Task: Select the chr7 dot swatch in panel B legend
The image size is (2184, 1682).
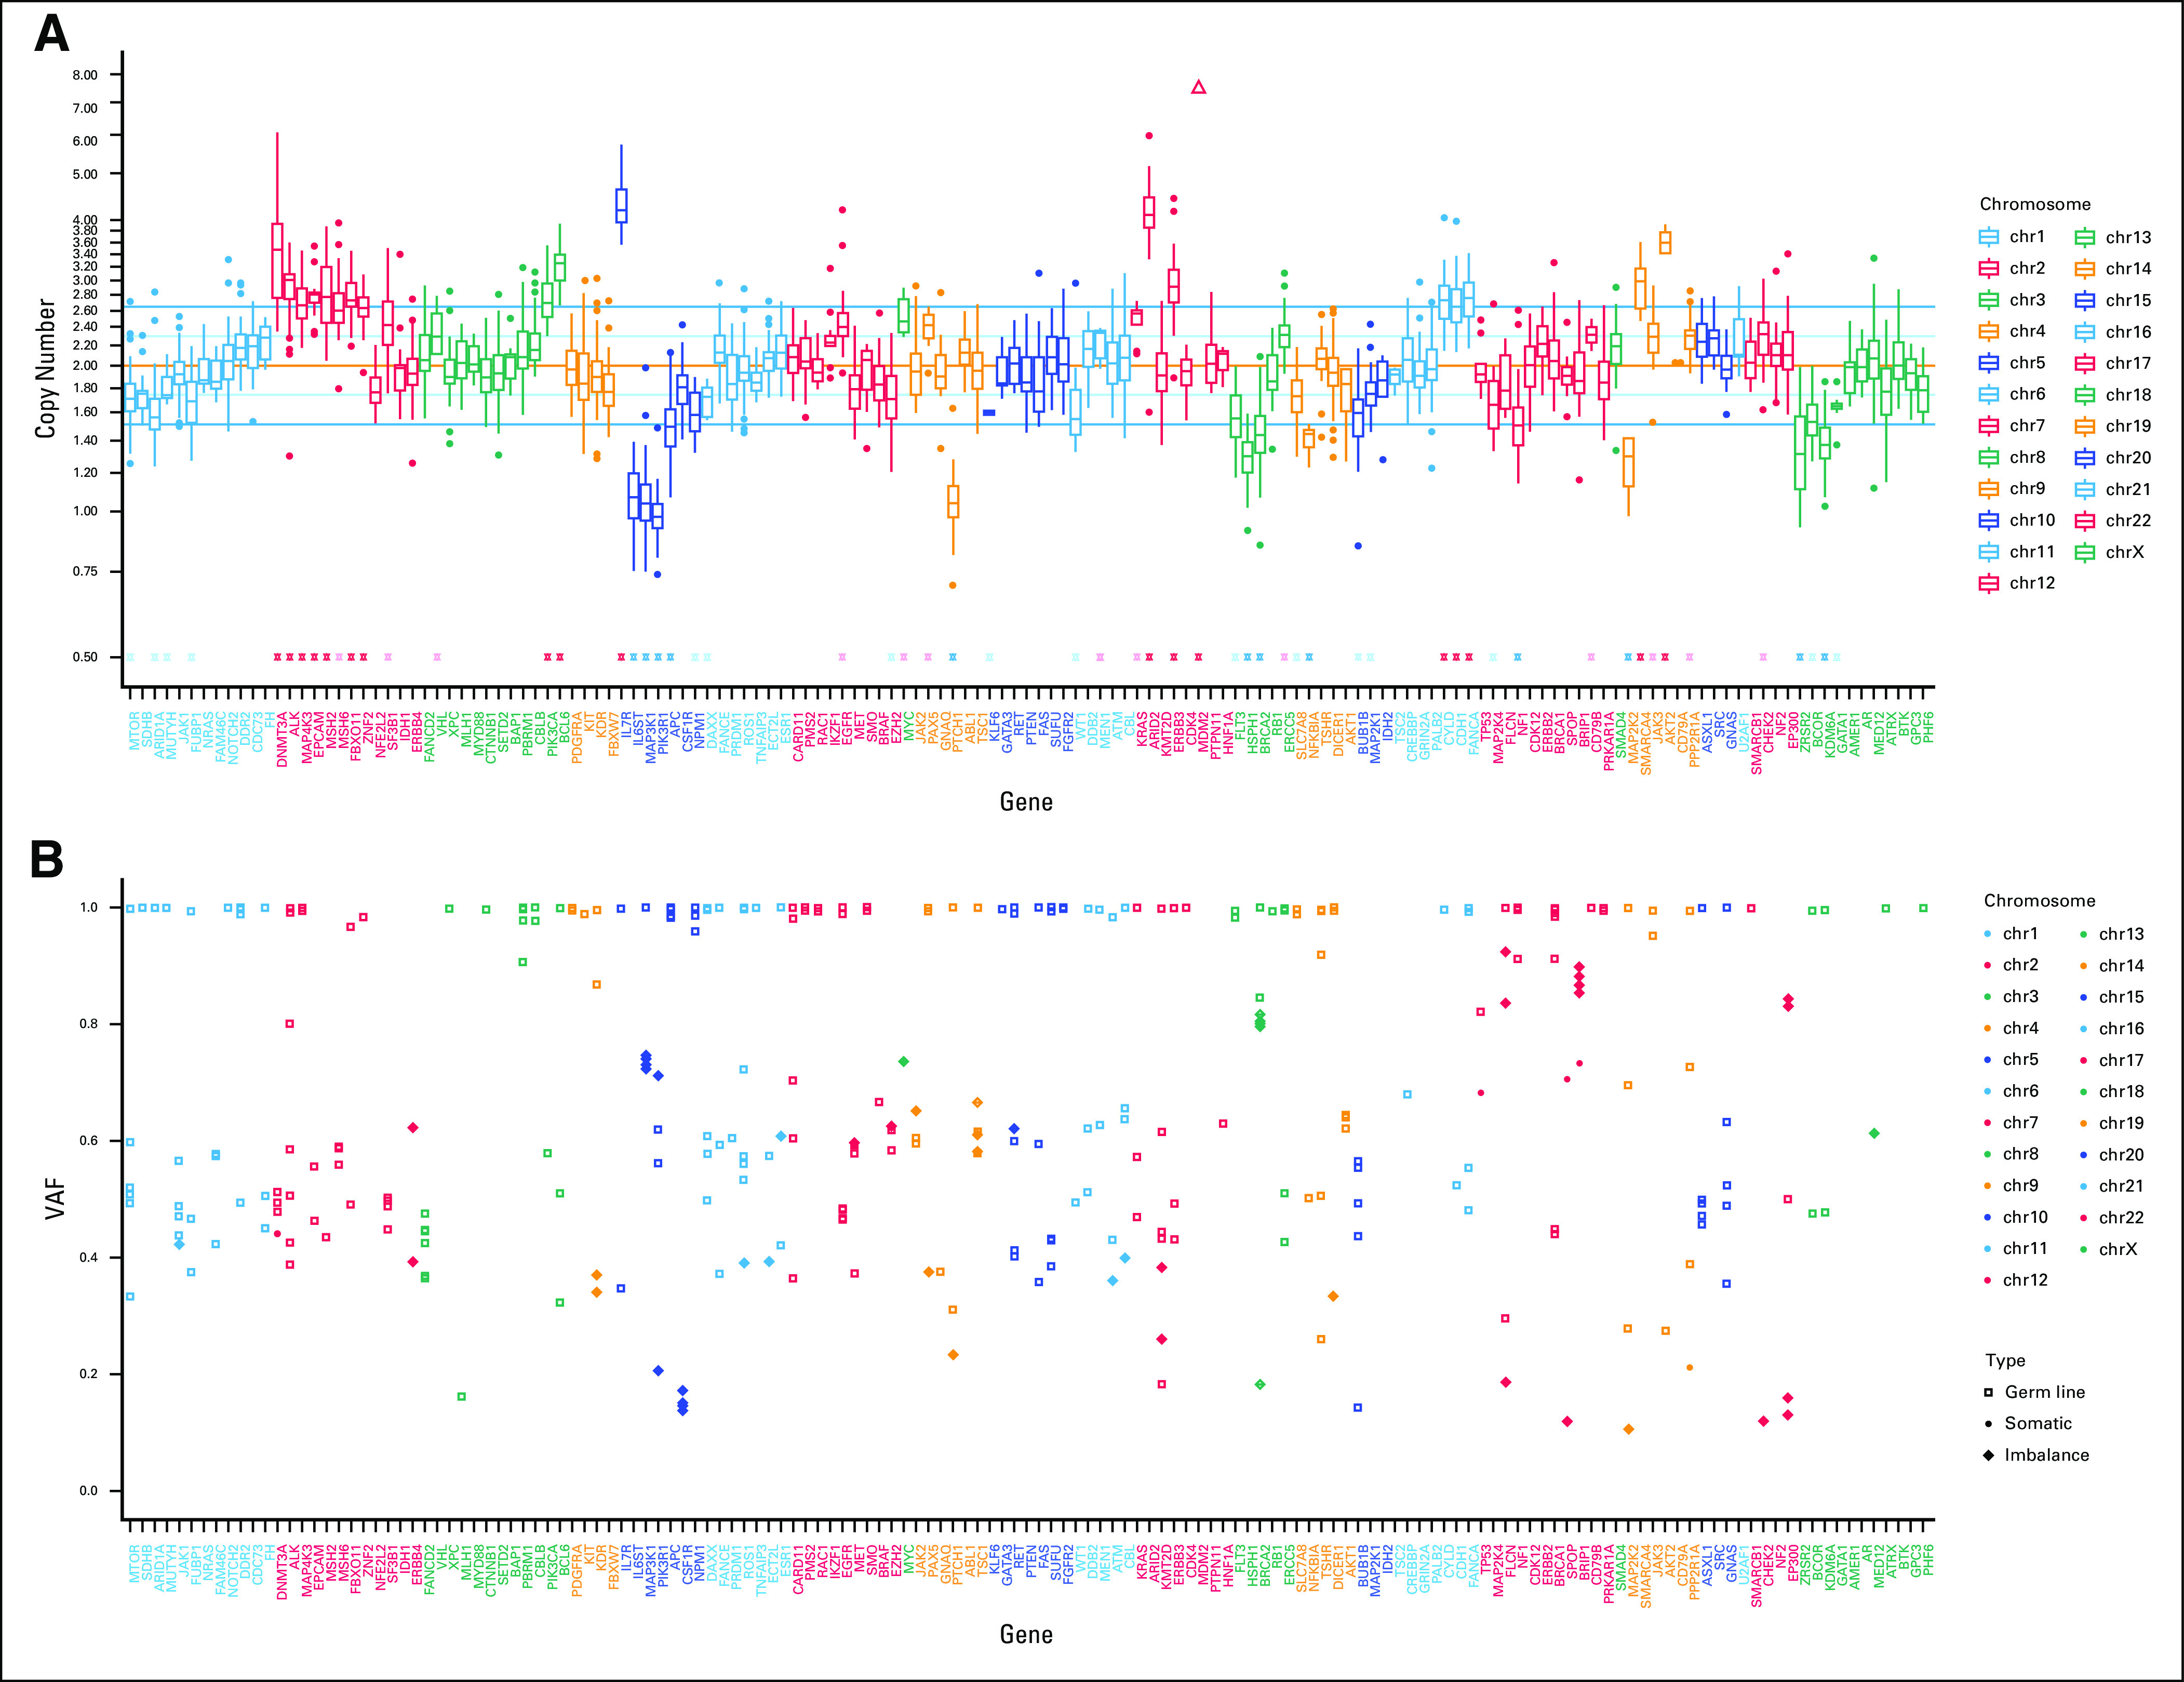Action: point(1988,1123)
